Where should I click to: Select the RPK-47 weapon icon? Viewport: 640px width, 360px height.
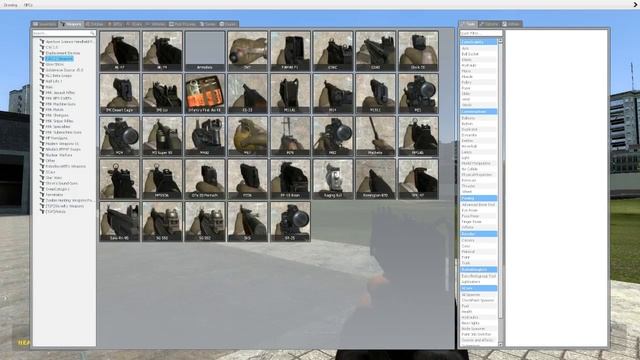pyautogui.click(x=418, y=179)
